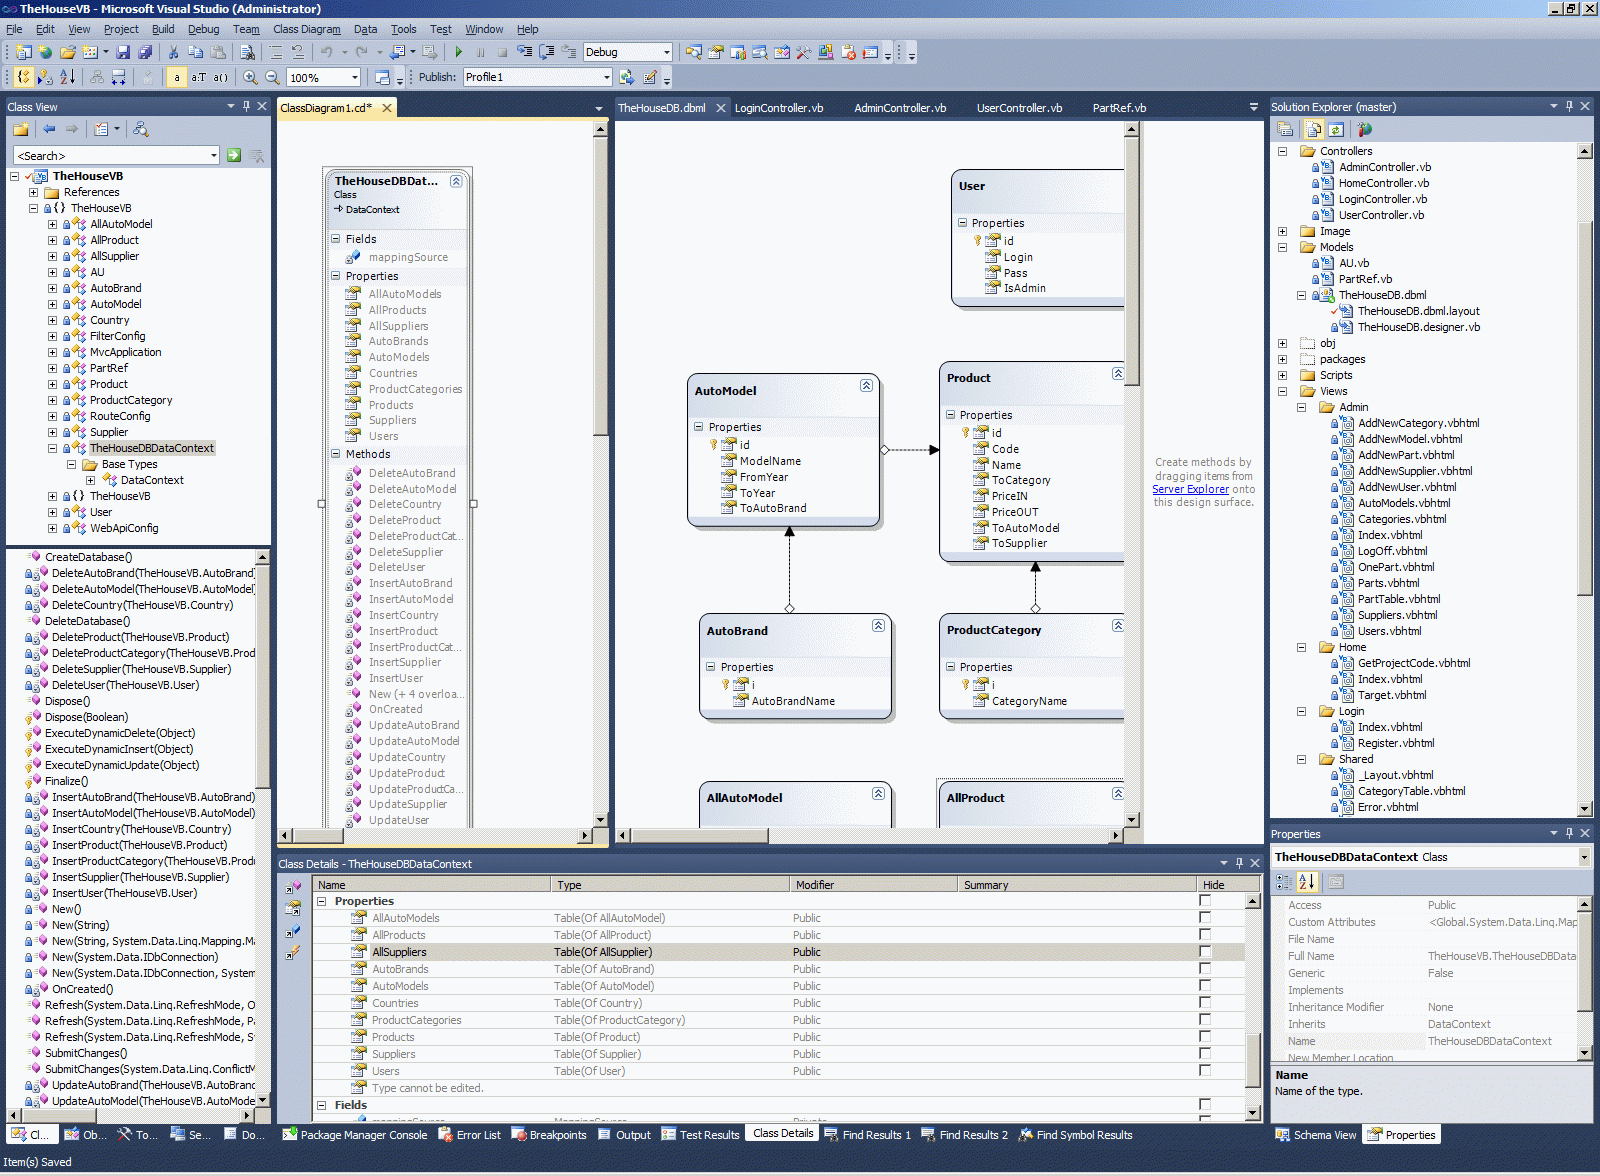Collapse the AutoBrand class box chevron
Image resolution: width=1600 pixels, height=1176 pixels.
coord(878,626)
